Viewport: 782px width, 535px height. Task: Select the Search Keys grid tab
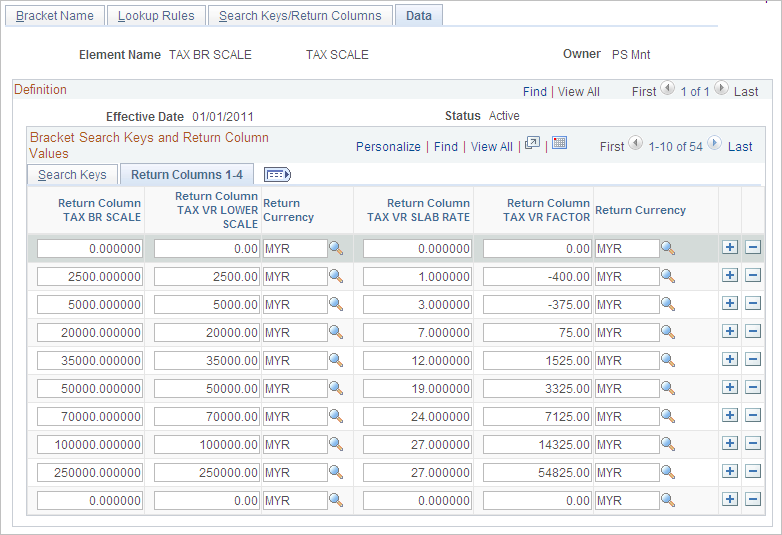click(72, 175)
